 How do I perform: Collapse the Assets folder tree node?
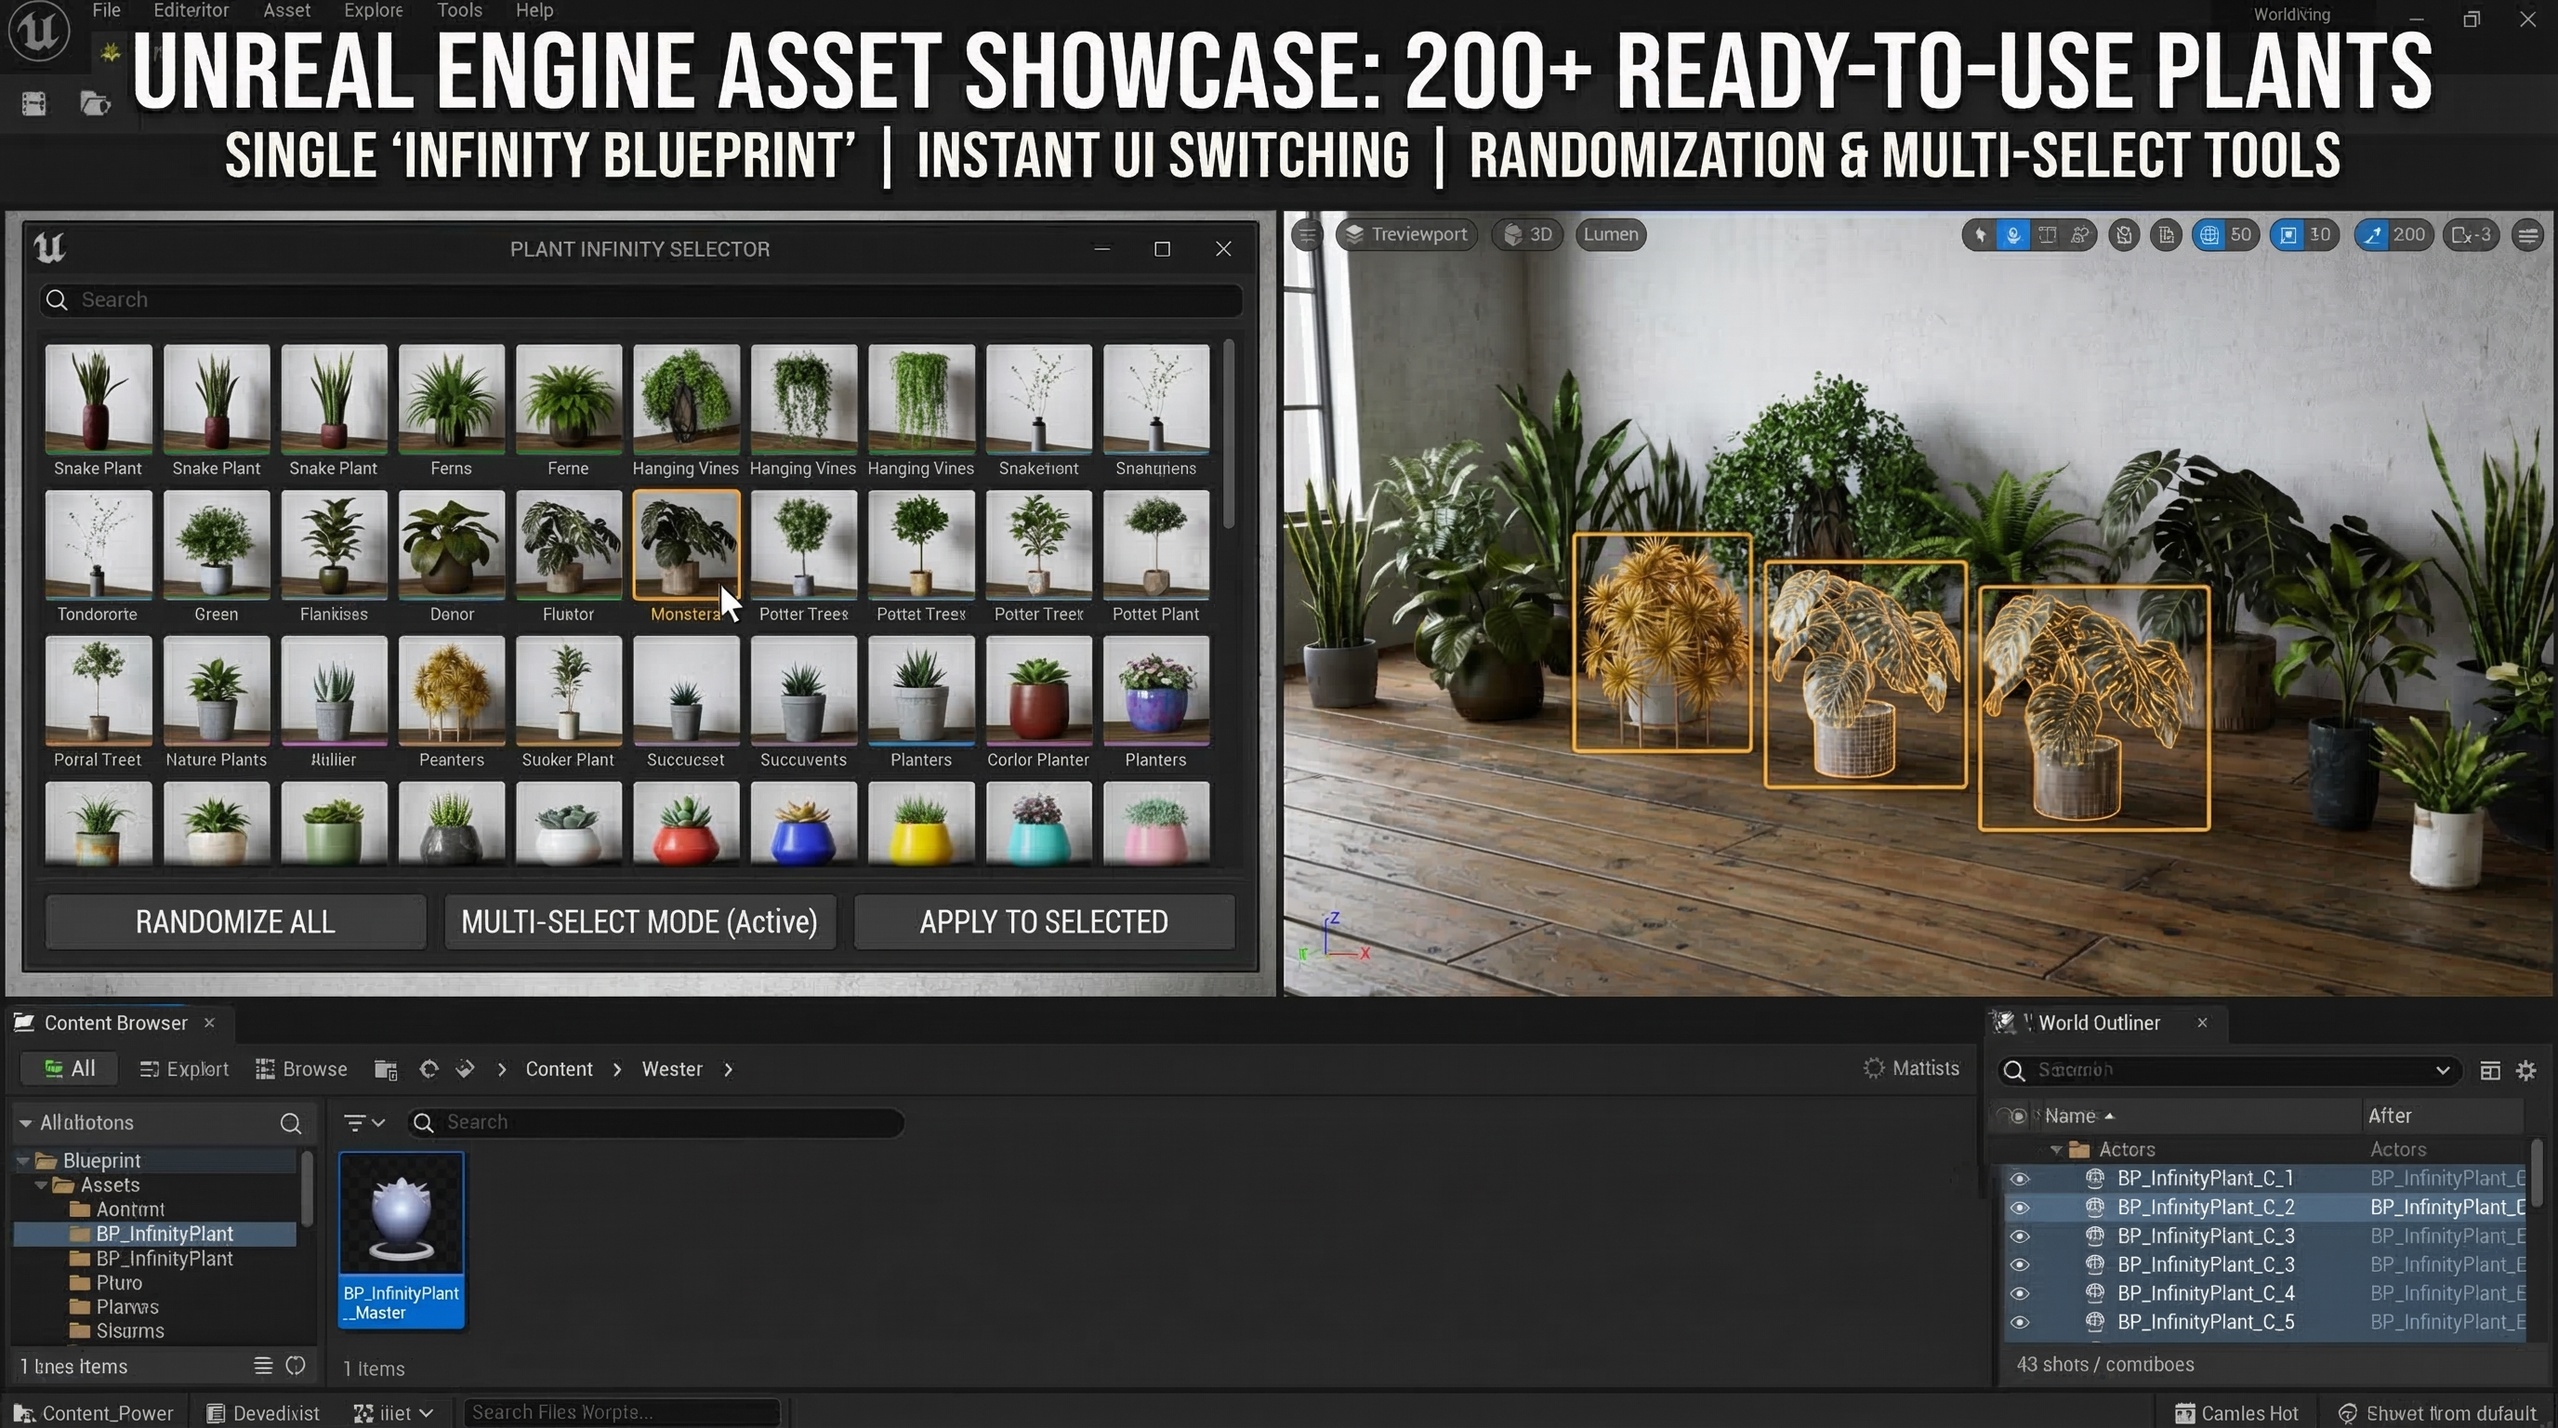41,1185
